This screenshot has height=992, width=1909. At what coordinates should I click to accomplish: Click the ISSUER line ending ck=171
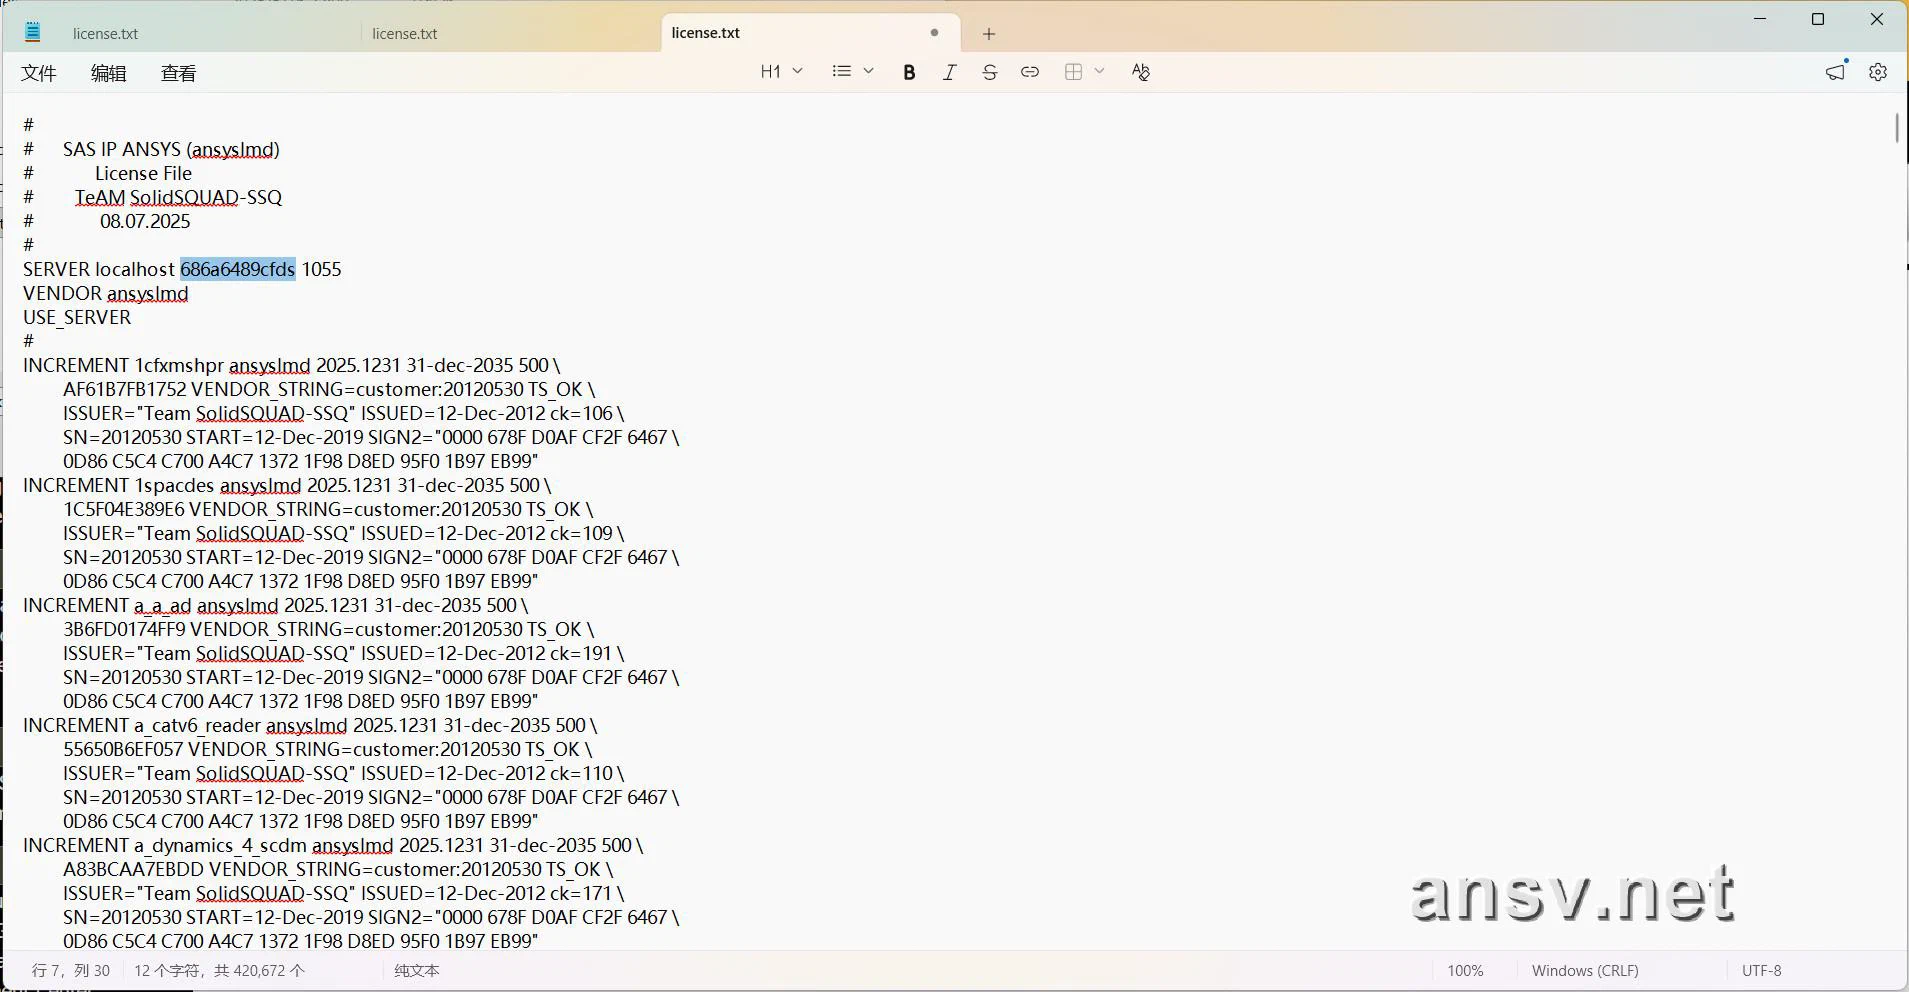click(x=344, y=893)
